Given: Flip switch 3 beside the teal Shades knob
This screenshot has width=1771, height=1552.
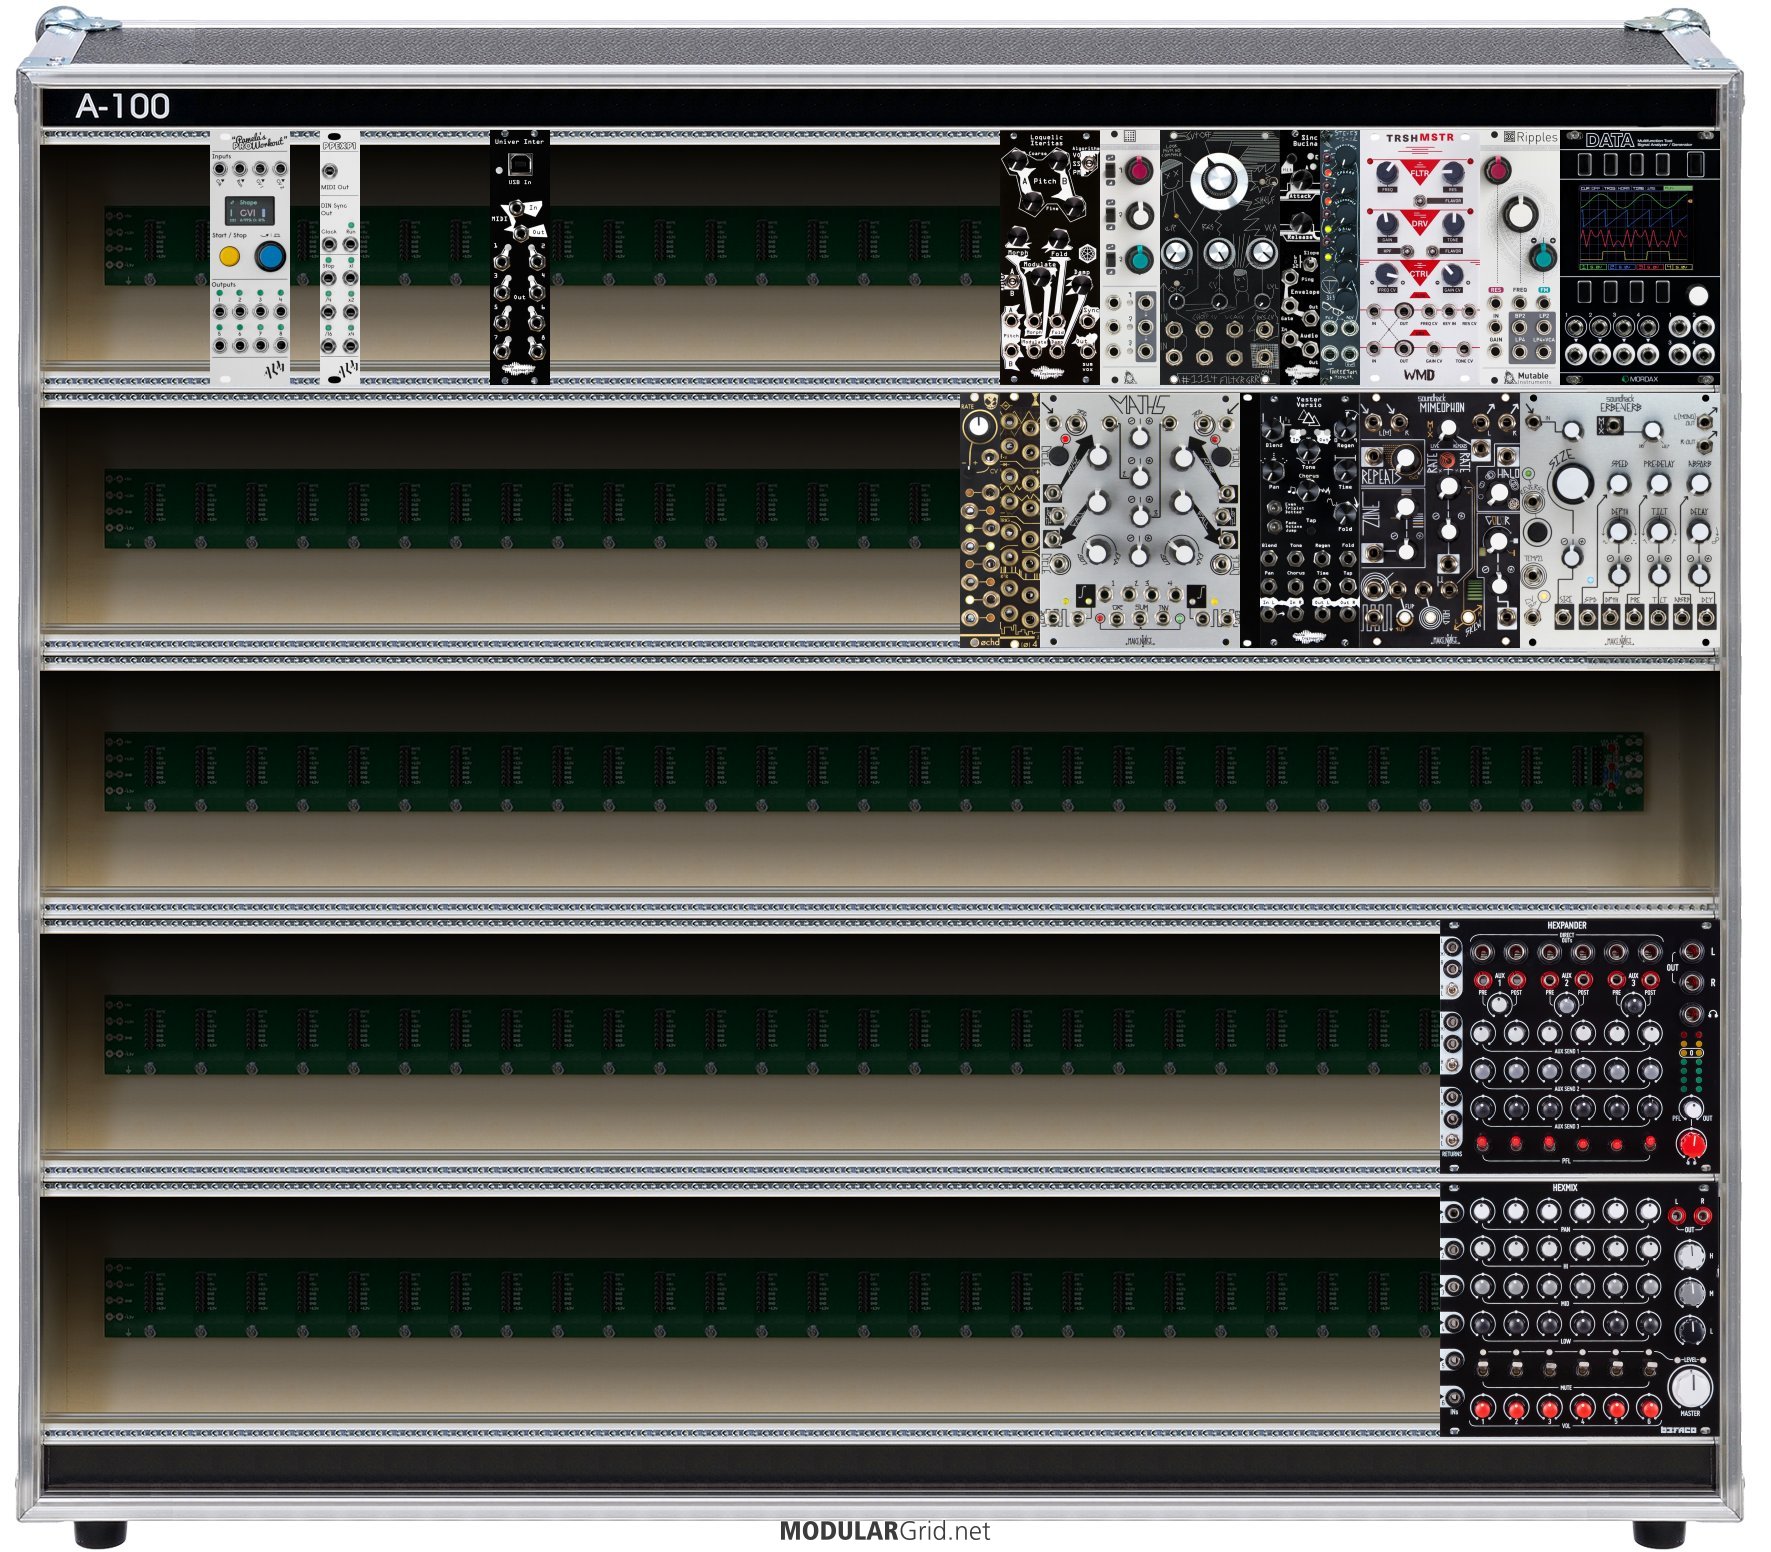Looking at the screenshot, I should (1110, 259).
